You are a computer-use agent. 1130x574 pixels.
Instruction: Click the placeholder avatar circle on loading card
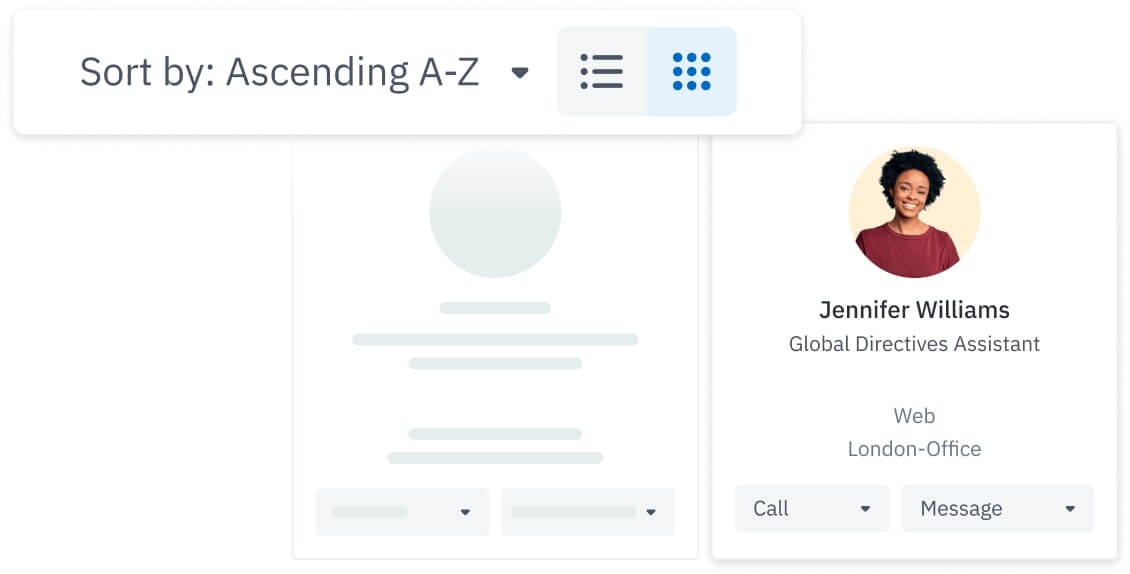click(x=495, y=213)
